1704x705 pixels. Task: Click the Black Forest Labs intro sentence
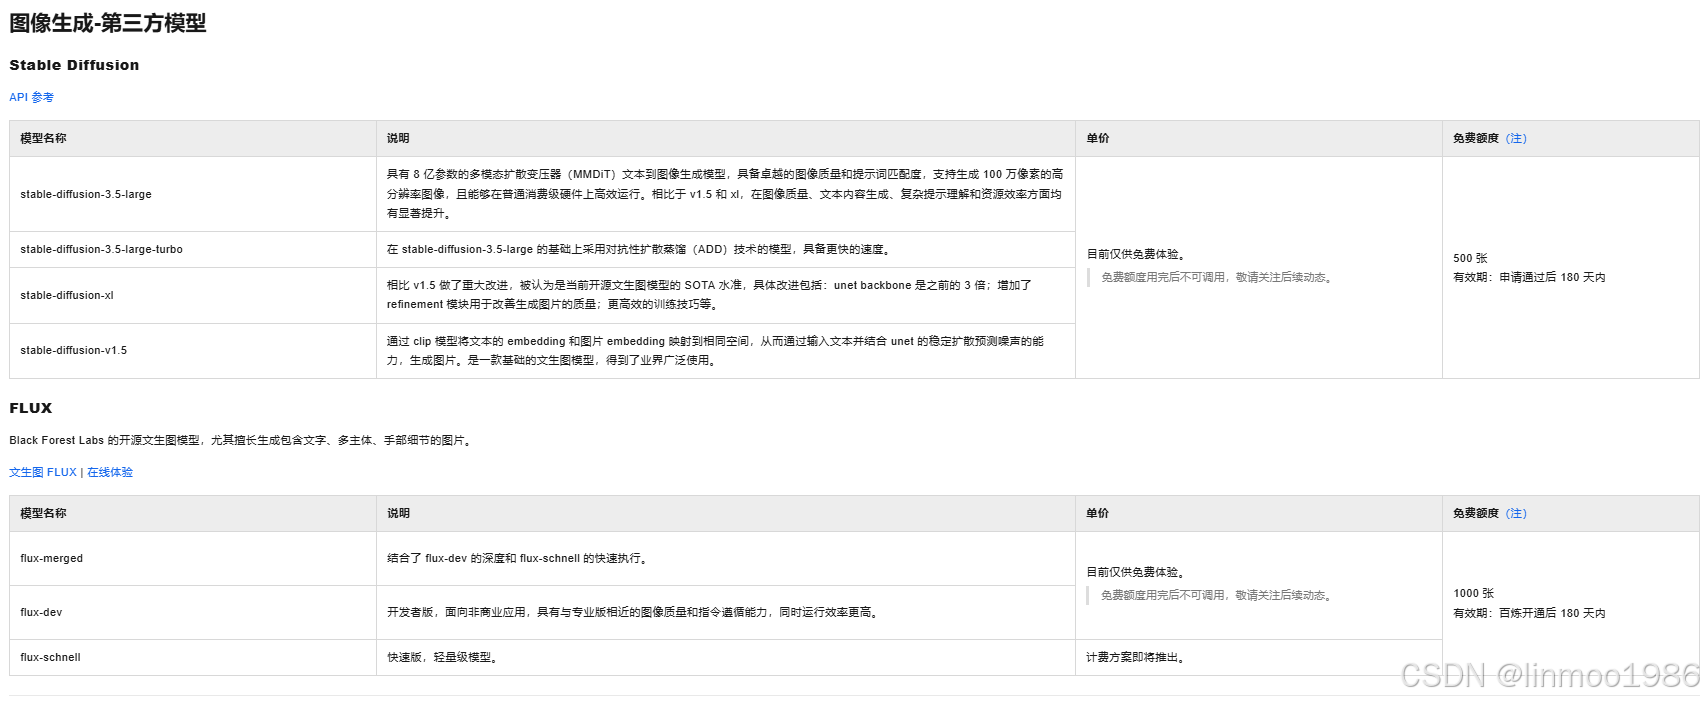pyautogui.click(x=242, y=440)
